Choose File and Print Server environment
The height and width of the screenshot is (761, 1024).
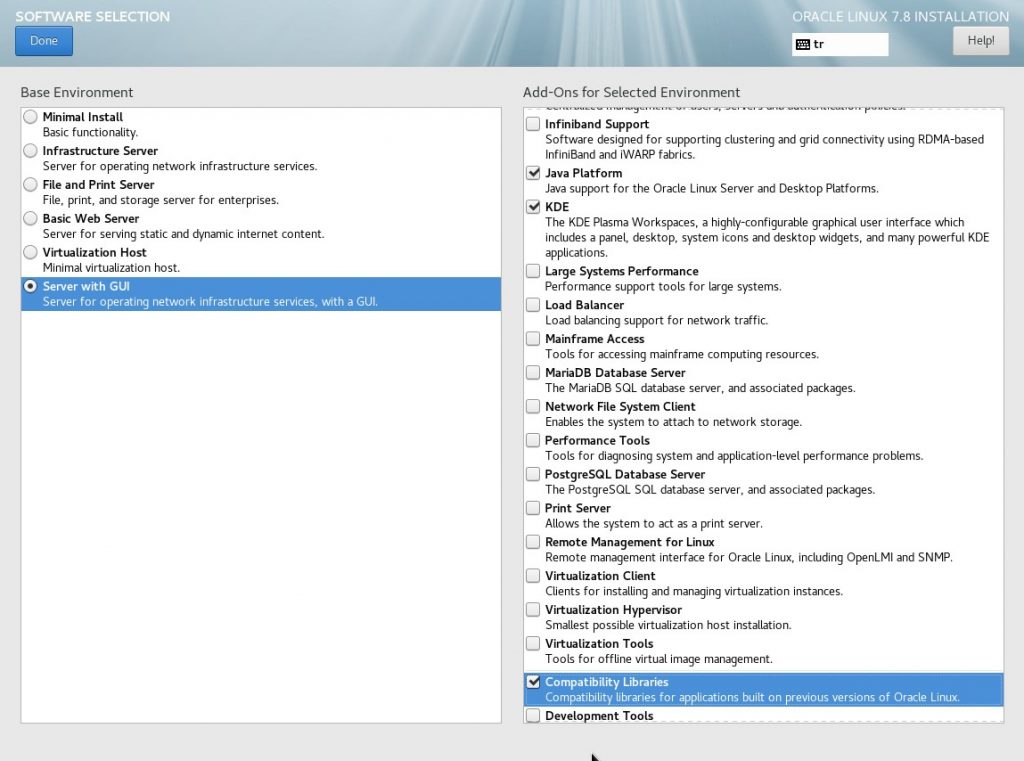click(x=30, y=185)
